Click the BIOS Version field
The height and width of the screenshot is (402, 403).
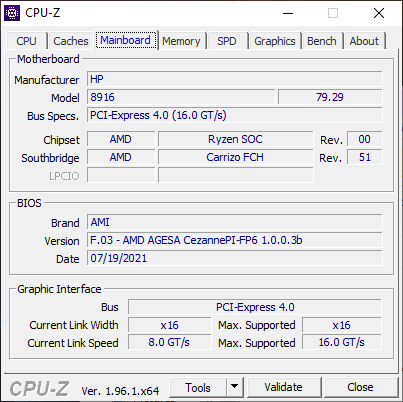pyautogui.click(x=235, y=240)
